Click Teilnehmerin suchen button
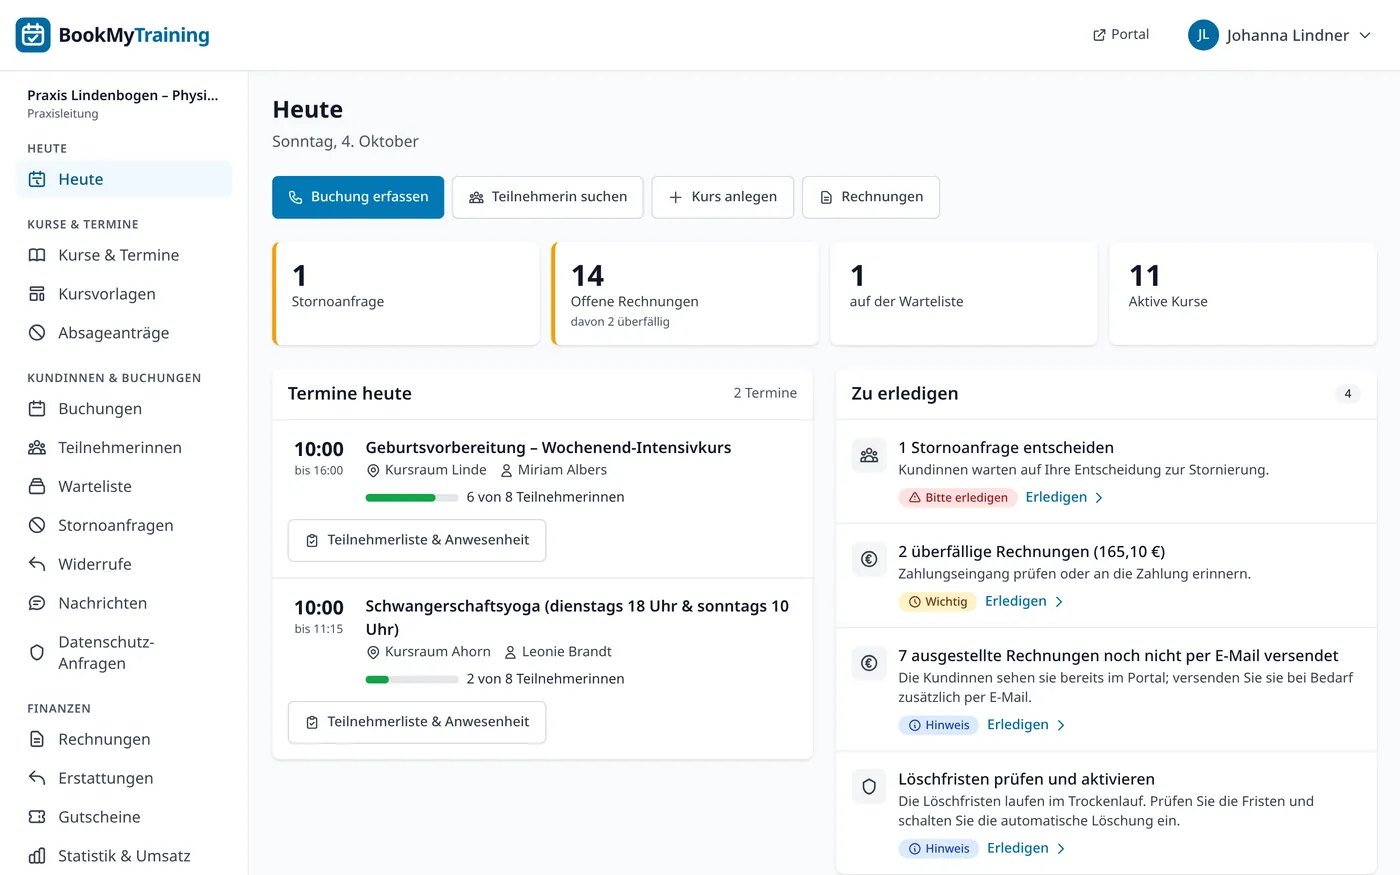This screenshot has width=1400, height=875. click(x=548, y=197)
